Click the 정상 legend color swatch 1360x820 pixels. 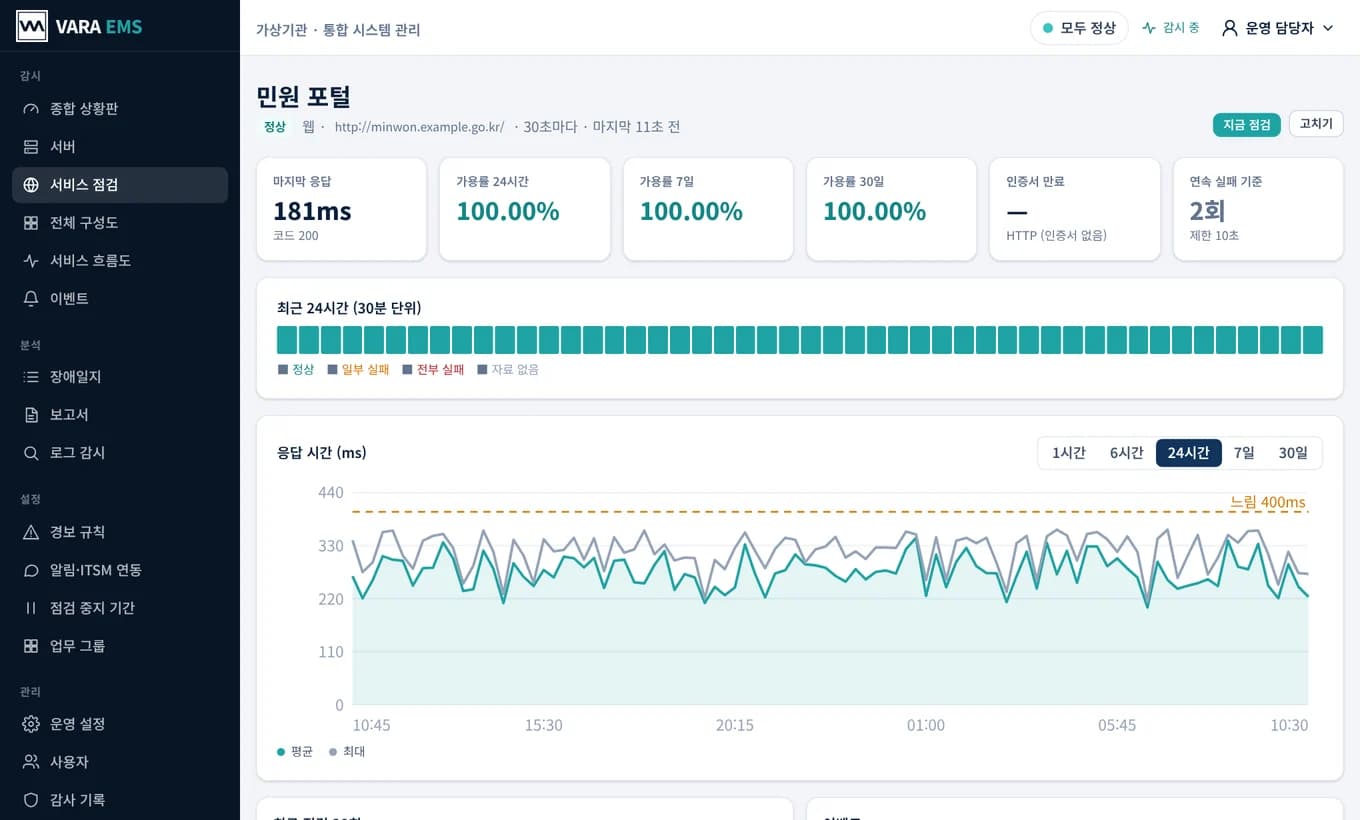[x=283, y=369]
